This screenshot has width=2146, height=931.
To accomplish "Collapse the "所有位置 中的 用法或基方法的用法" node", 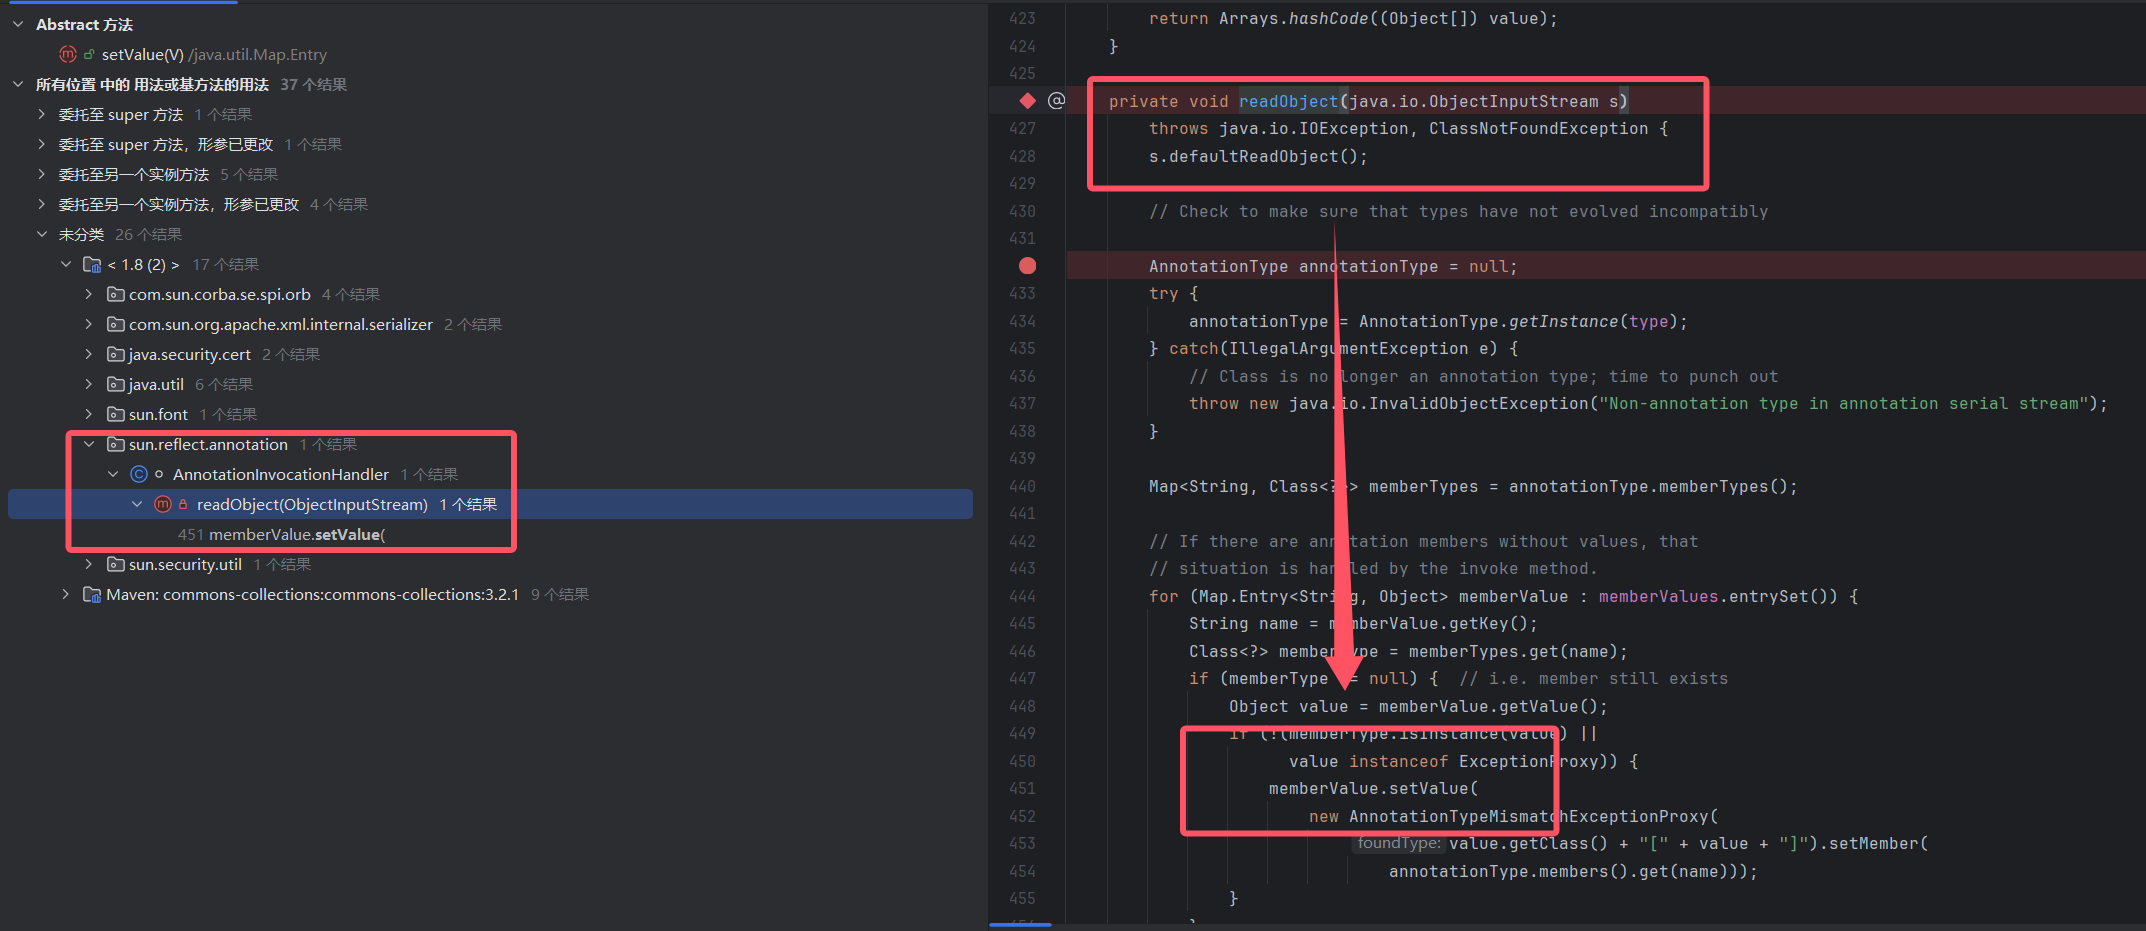I will coord(18,84).
